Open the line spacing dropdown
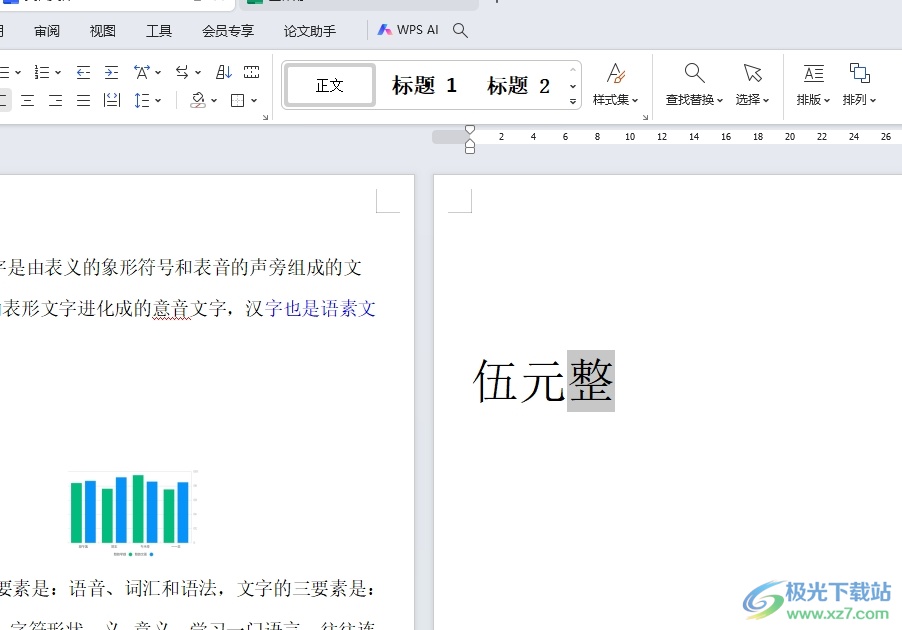 pyautogui.click(x=148, y=100)
